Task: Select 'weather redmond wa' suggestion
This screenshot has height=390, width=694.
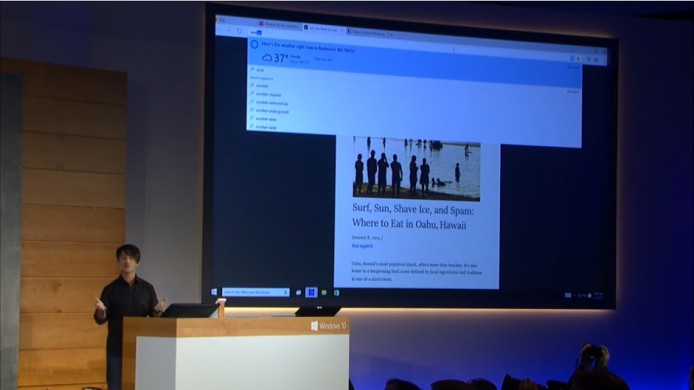Action: click(272, 103)
